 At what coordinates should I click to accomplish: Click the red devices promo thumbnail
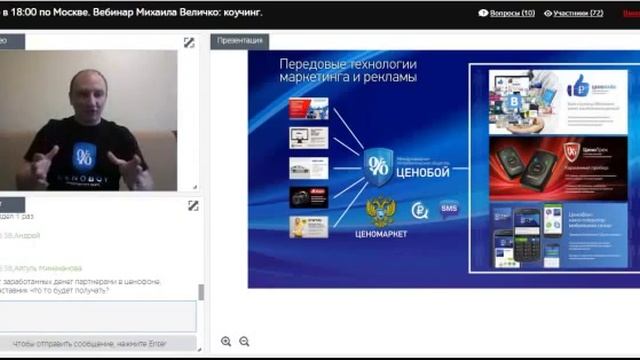tap(558, 169)
